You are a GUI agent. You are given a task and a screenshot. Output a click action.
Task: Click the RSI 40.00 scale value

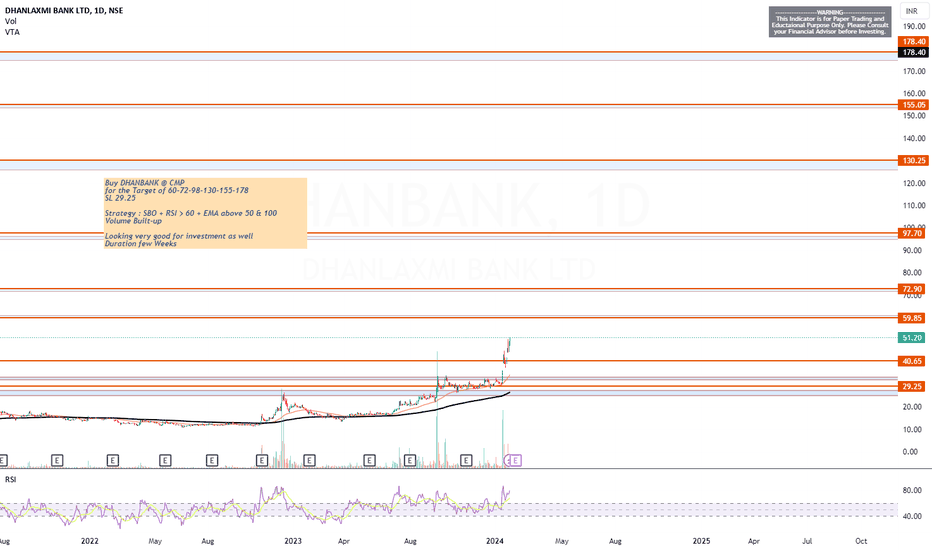pos(912,516)
